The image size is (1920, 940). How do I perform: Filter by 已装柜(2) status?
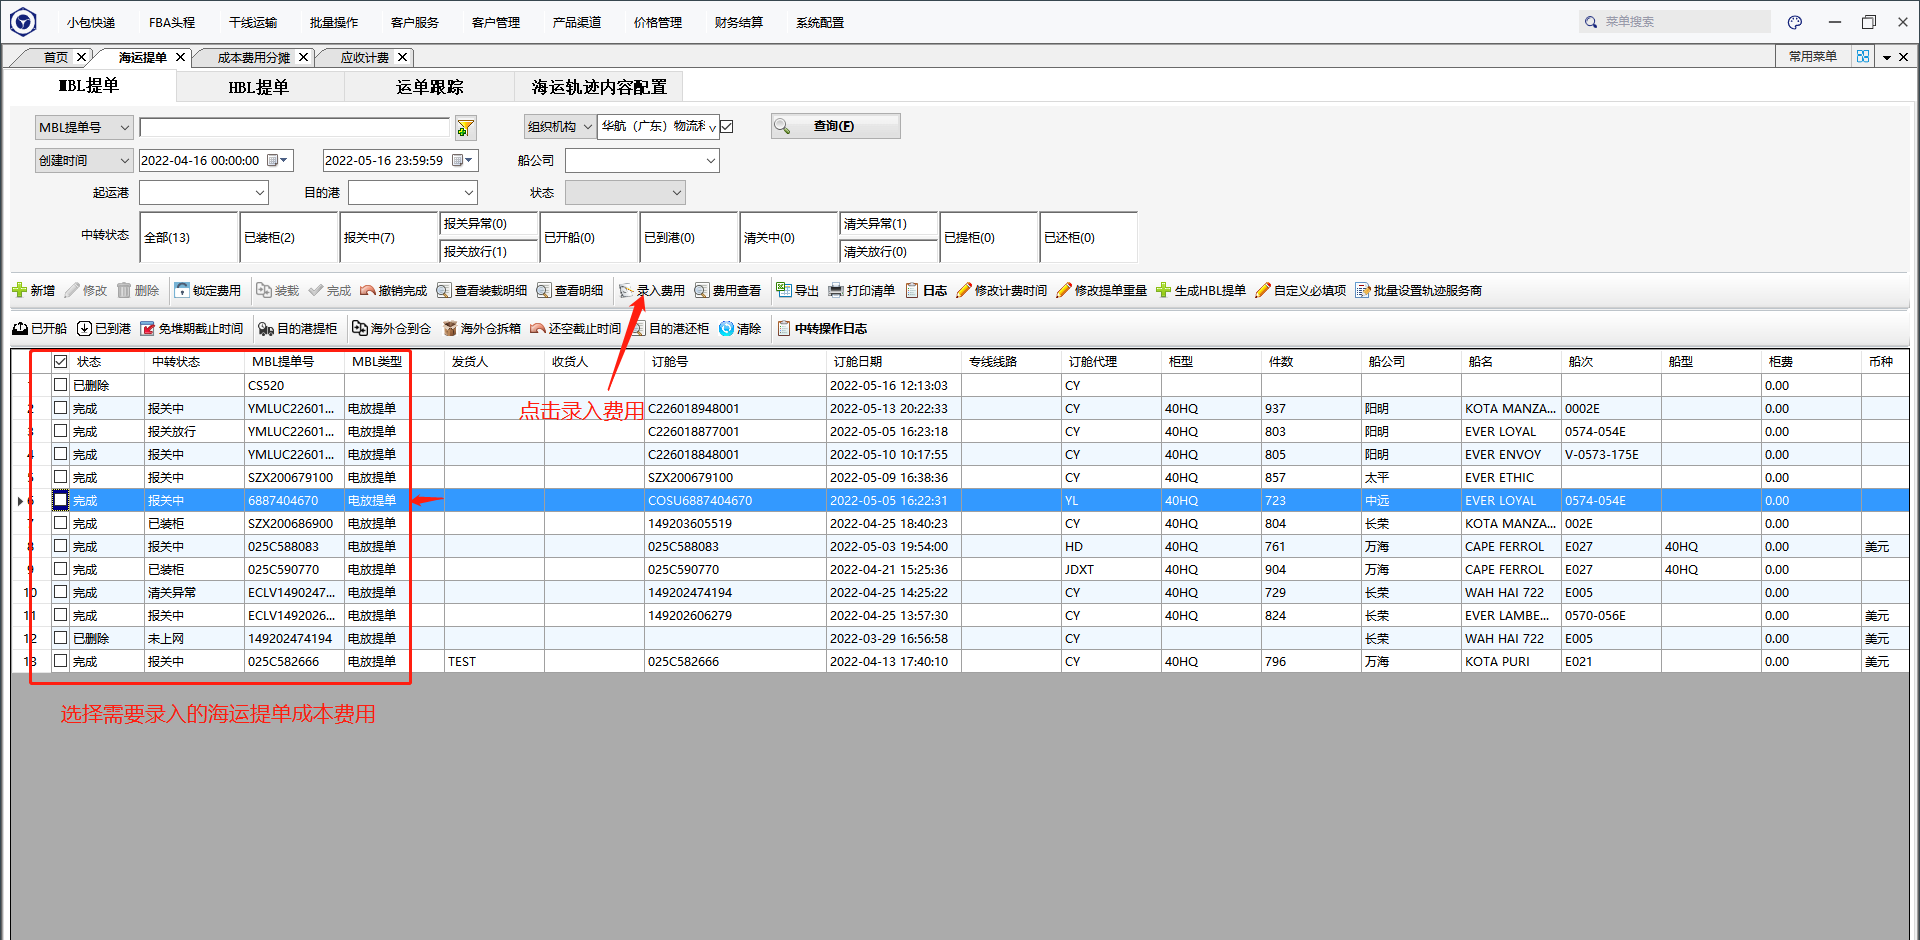(x=289, y=237)
